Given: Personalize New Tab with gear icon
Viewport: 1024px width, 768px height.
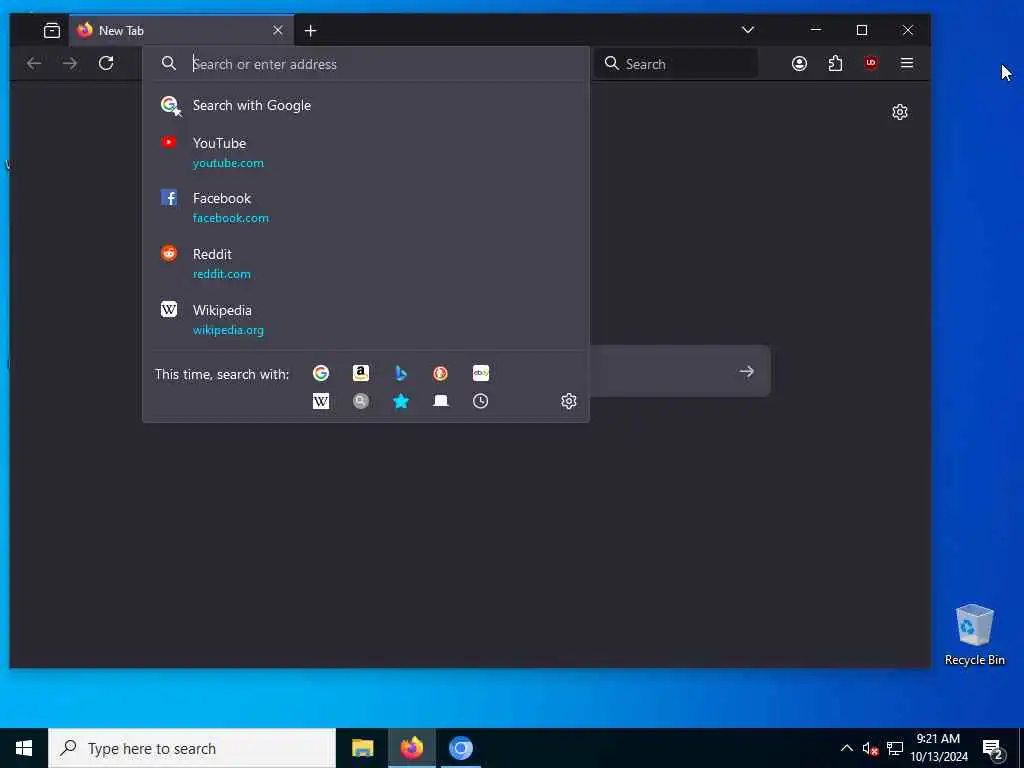Looking at the screenshot, I should click(900, 112).
